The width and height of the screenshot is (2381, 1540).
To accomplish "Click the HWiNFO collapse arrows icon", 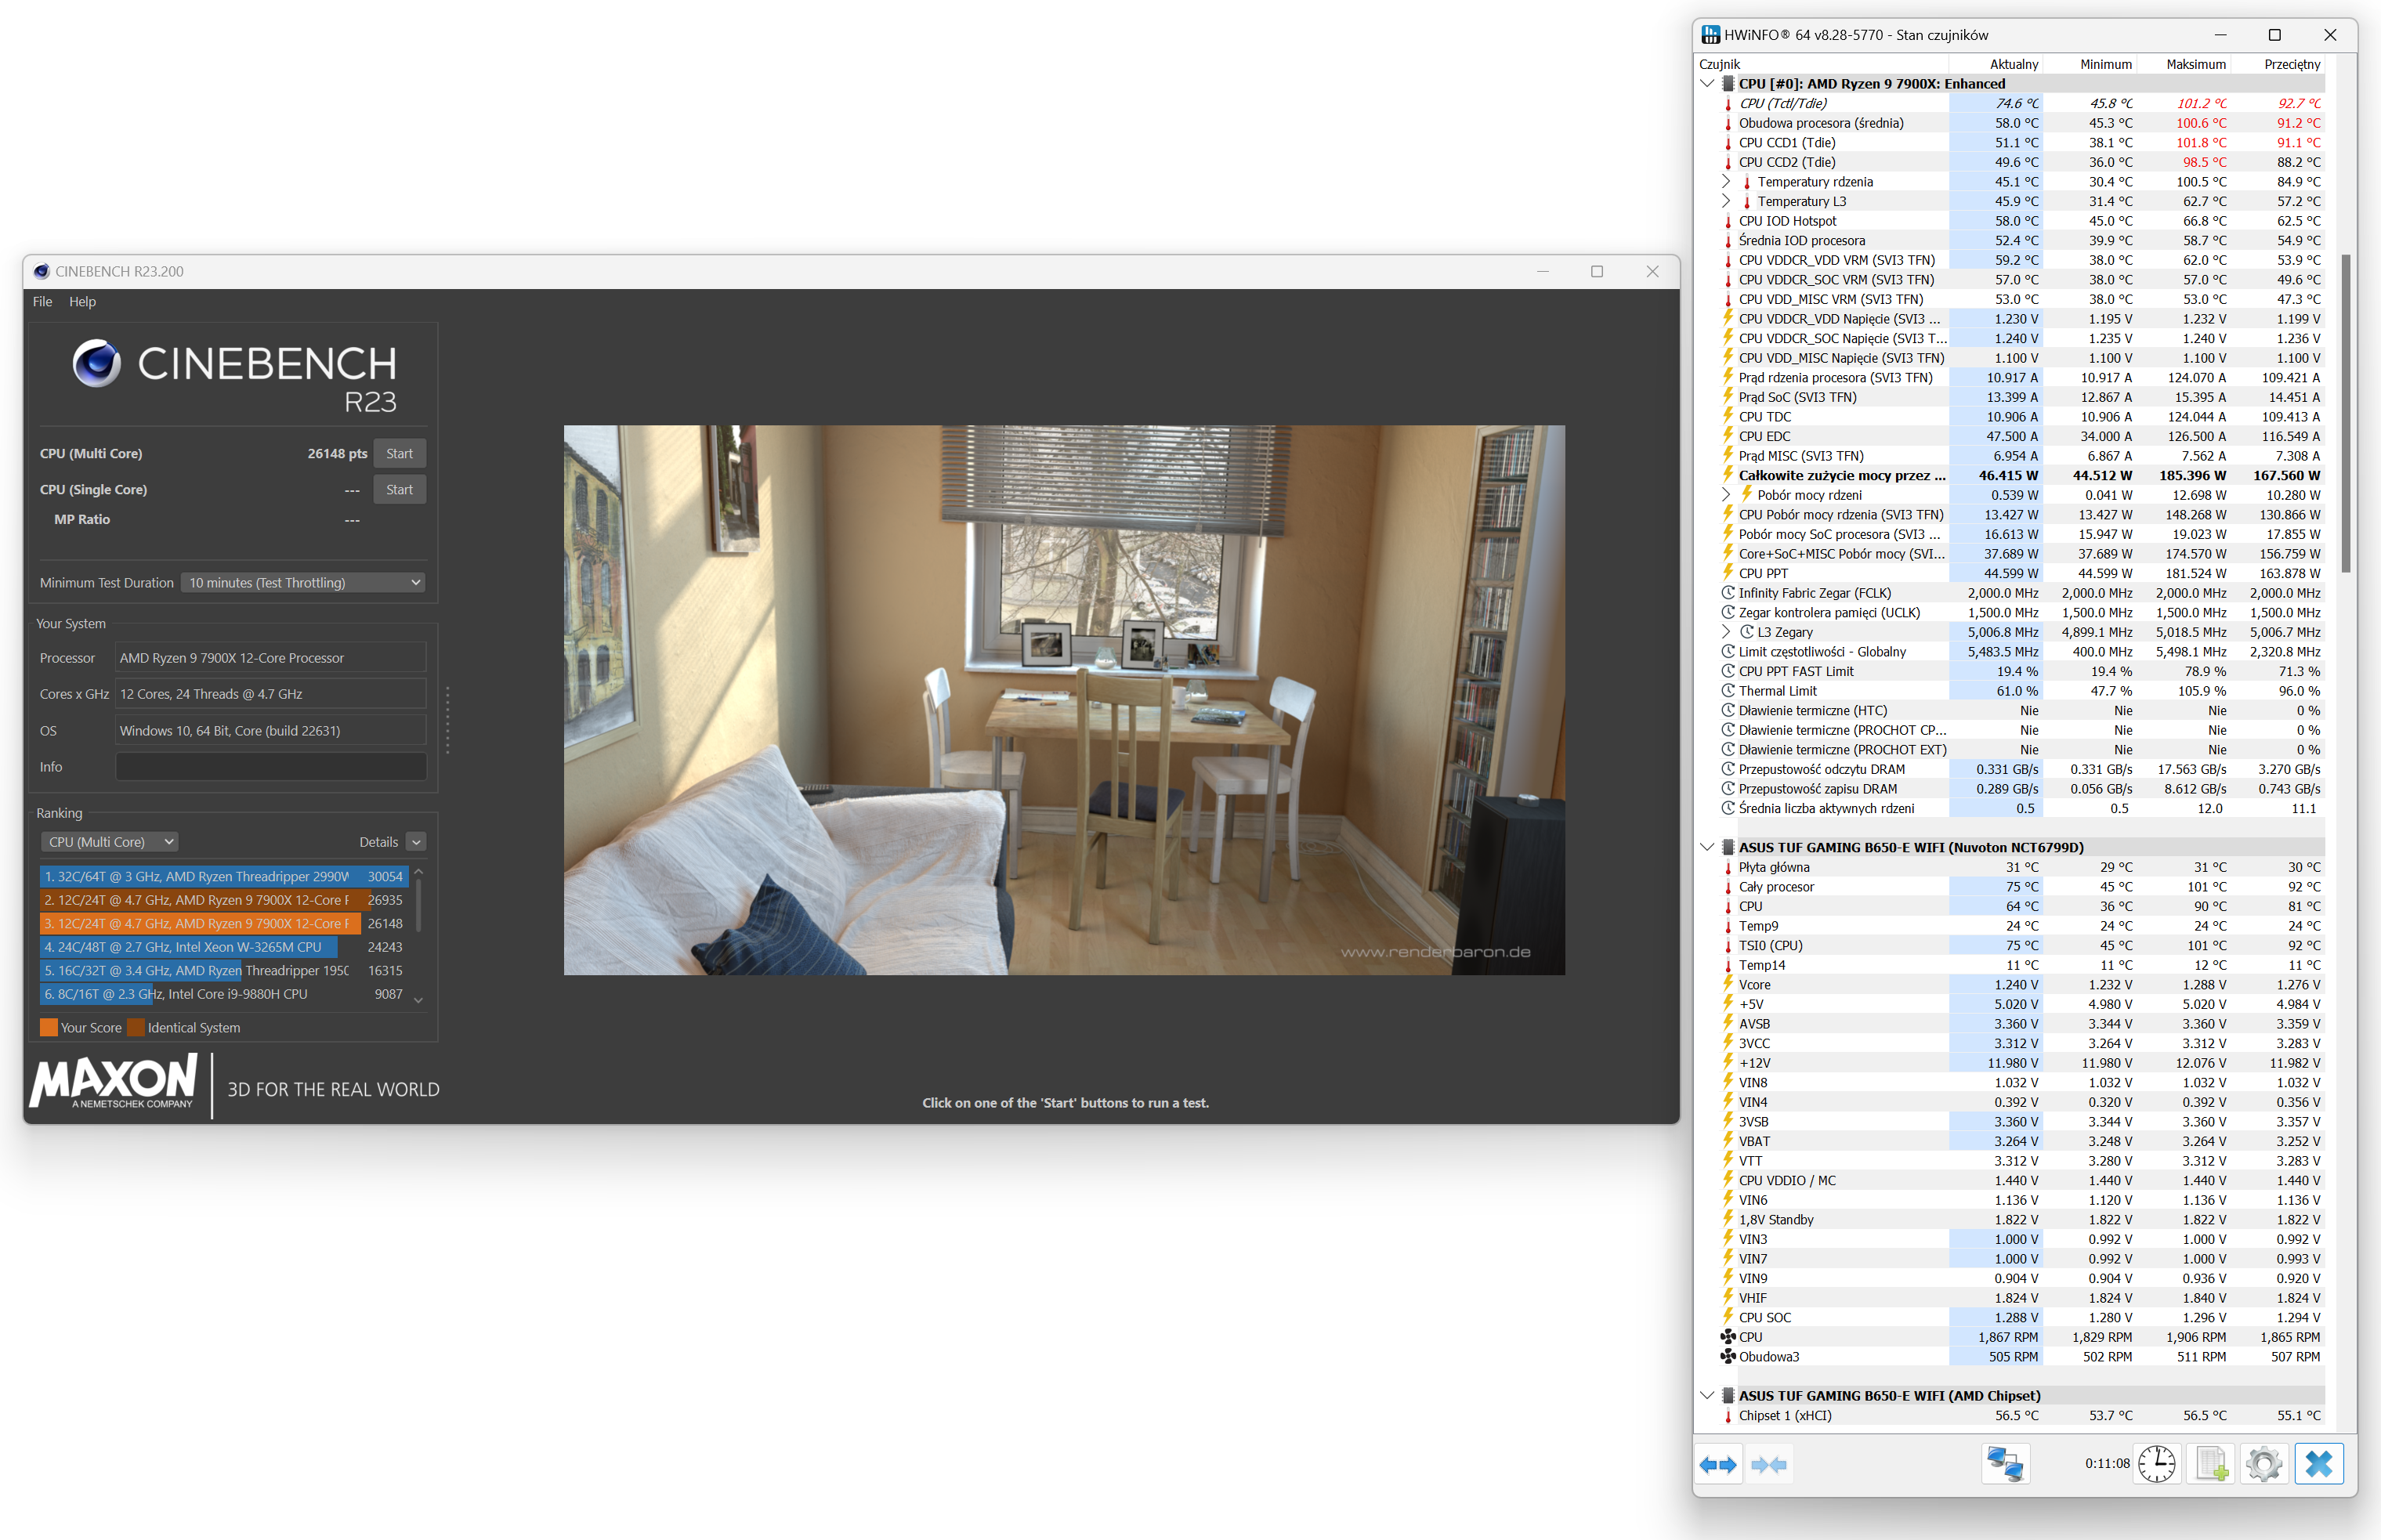I will point(1768,1465).
